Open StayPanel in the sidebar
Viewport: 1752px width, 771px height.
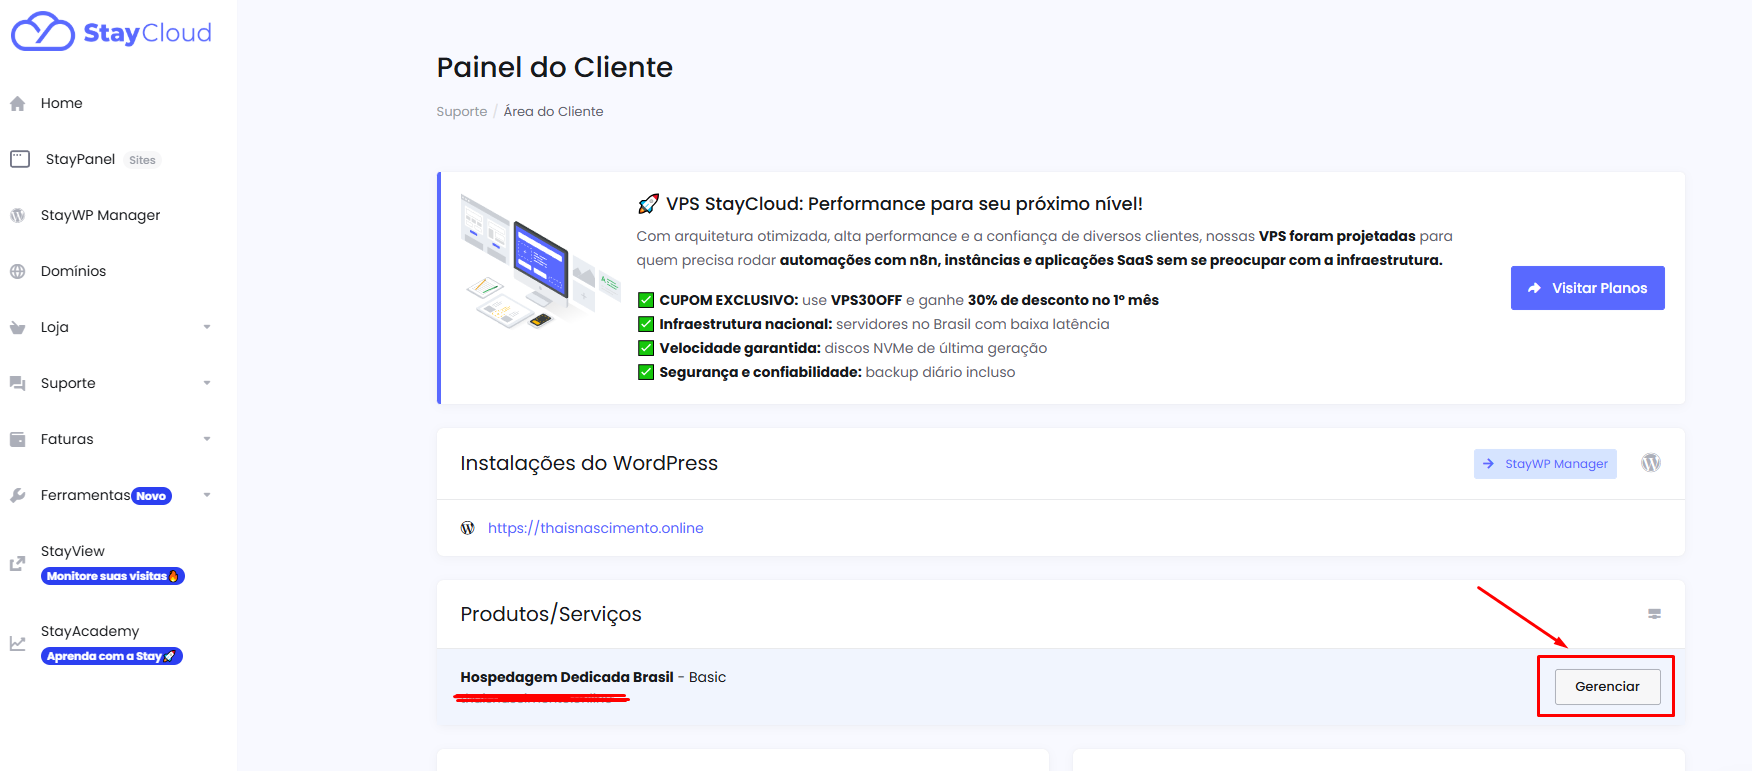pos(80,159)
